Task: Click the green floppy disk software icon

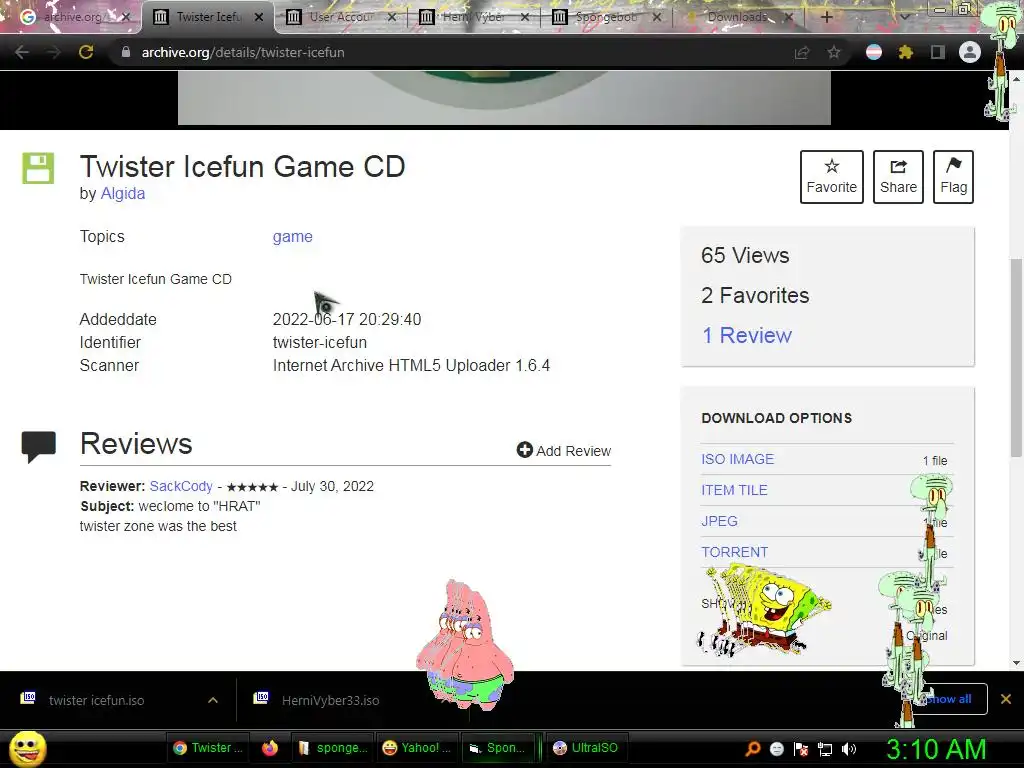Action: pos(39,168)
